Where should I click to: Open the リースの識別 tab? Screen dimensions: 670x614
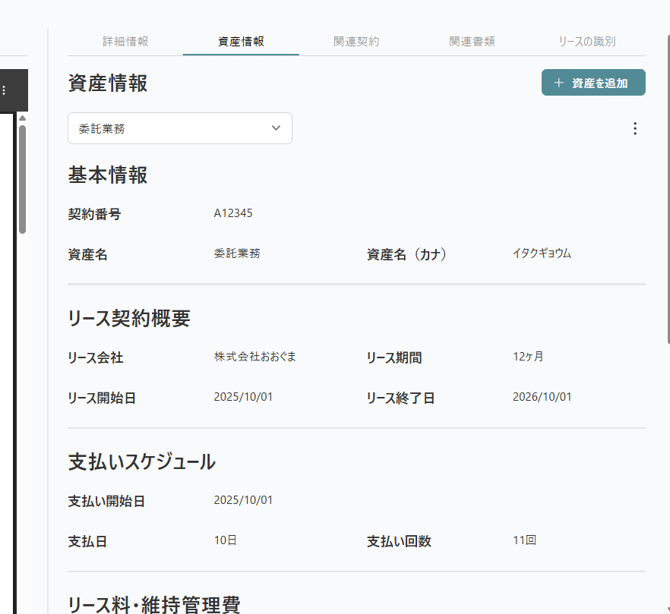point(587,42)
